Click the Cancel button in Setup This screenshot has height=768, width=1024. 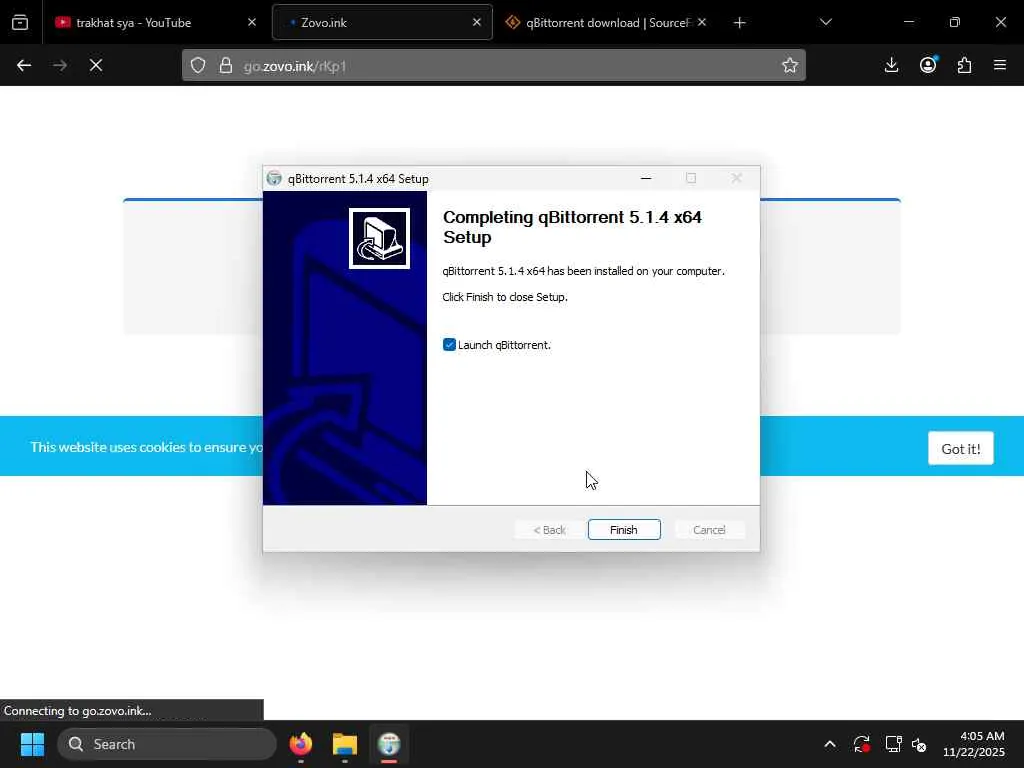709,530
